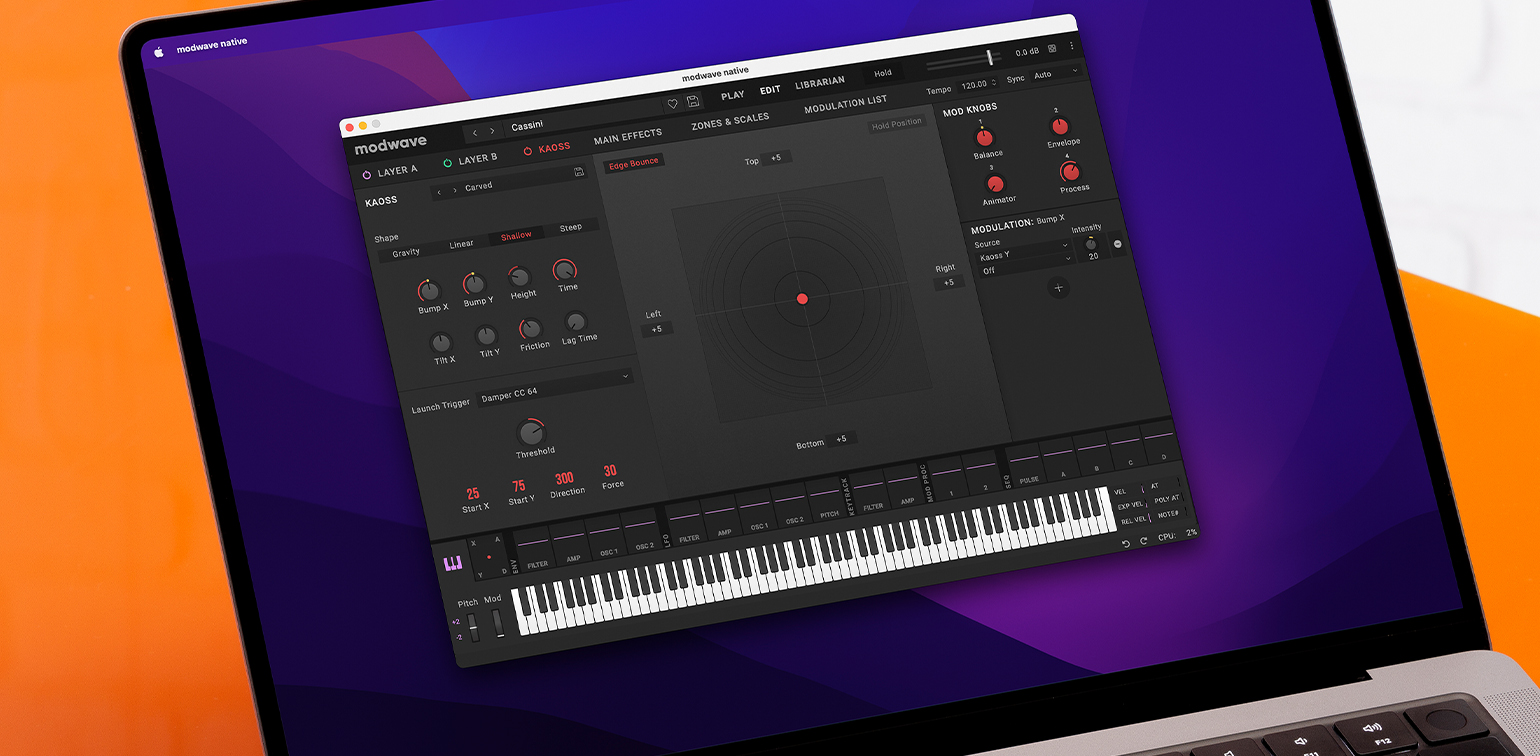Select Linear shape
The image size is (1540, 756).
[x=461, y=244]
